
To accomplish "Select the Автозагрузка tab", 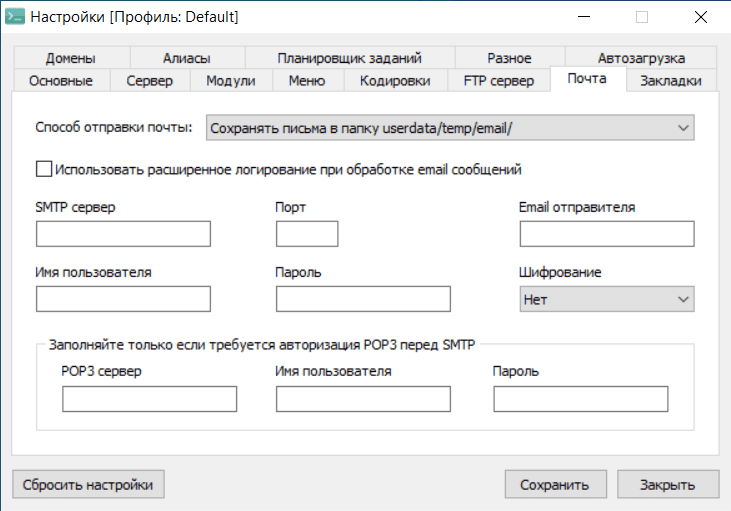I will pyautogui.click(x=640, y=58).
